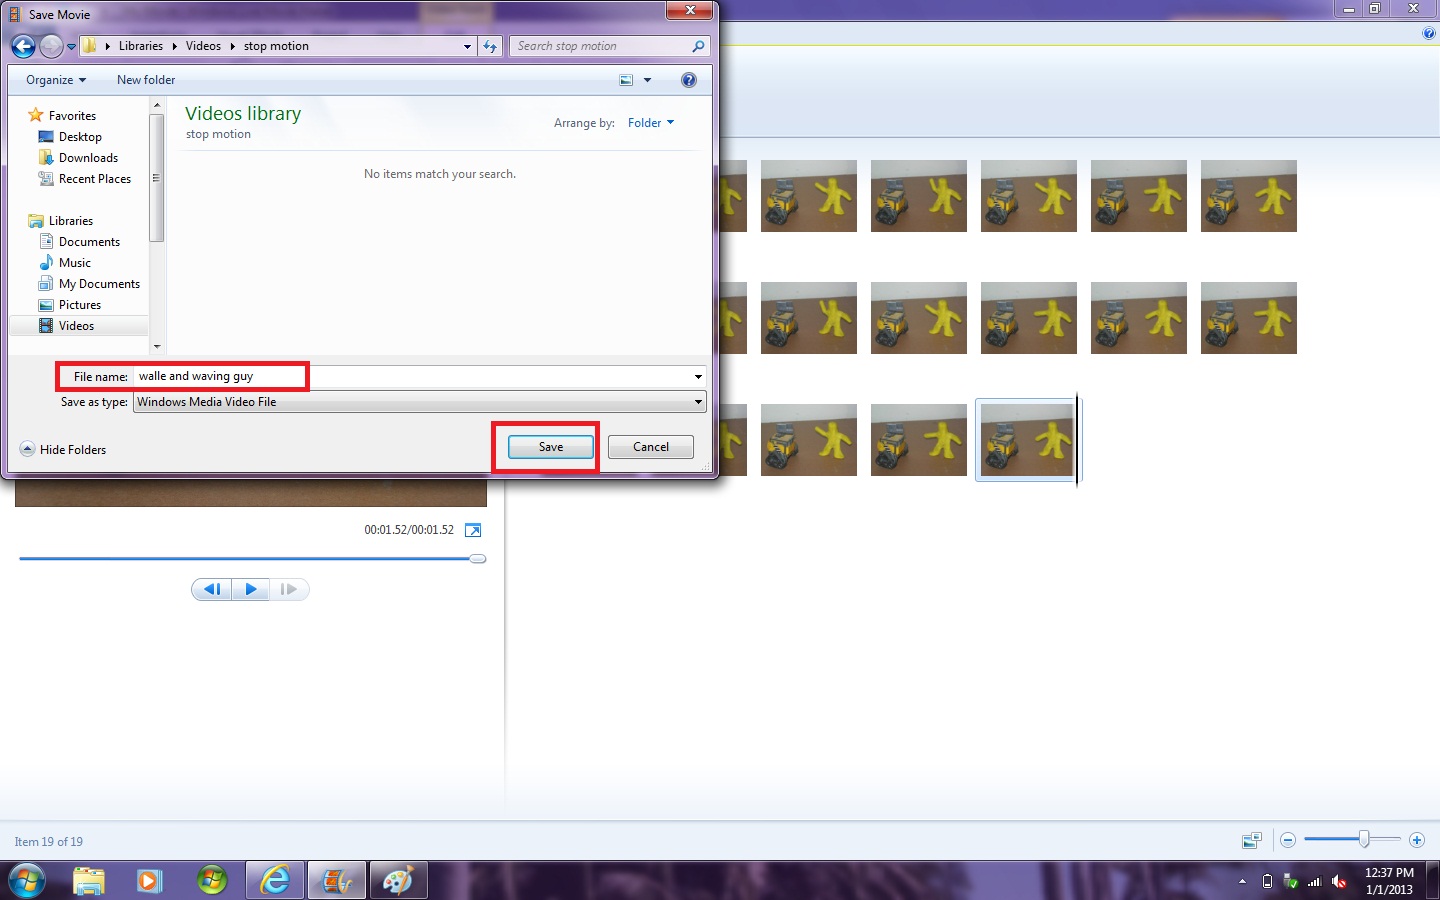Click the Previous frame button in preview

(x=212, y=589)
